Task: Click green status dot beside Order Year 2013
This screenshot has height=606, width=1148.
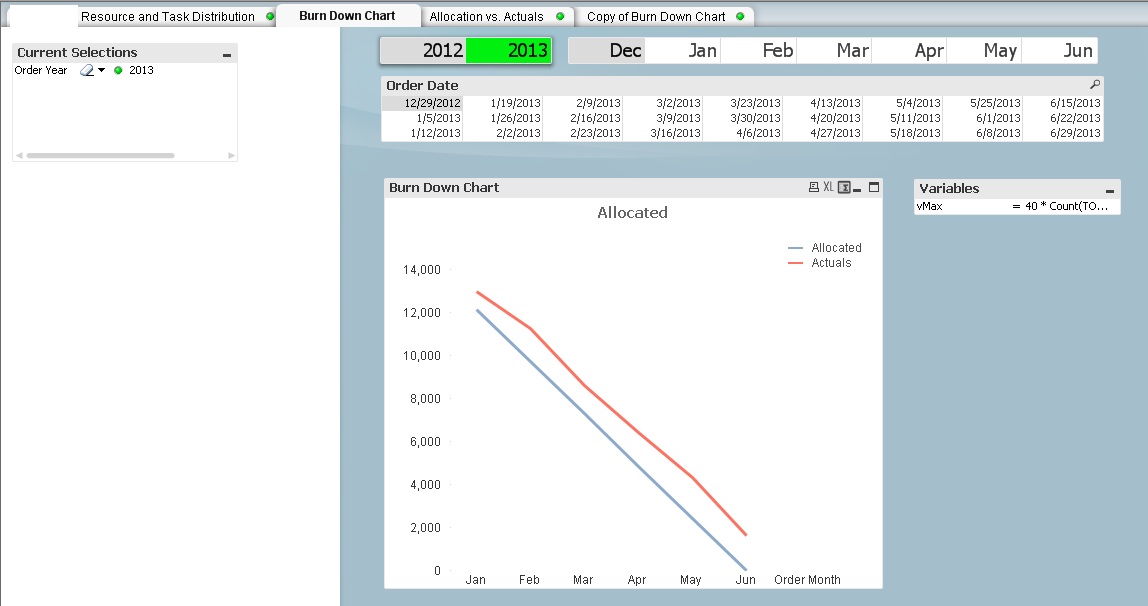Action: [119, 70]
